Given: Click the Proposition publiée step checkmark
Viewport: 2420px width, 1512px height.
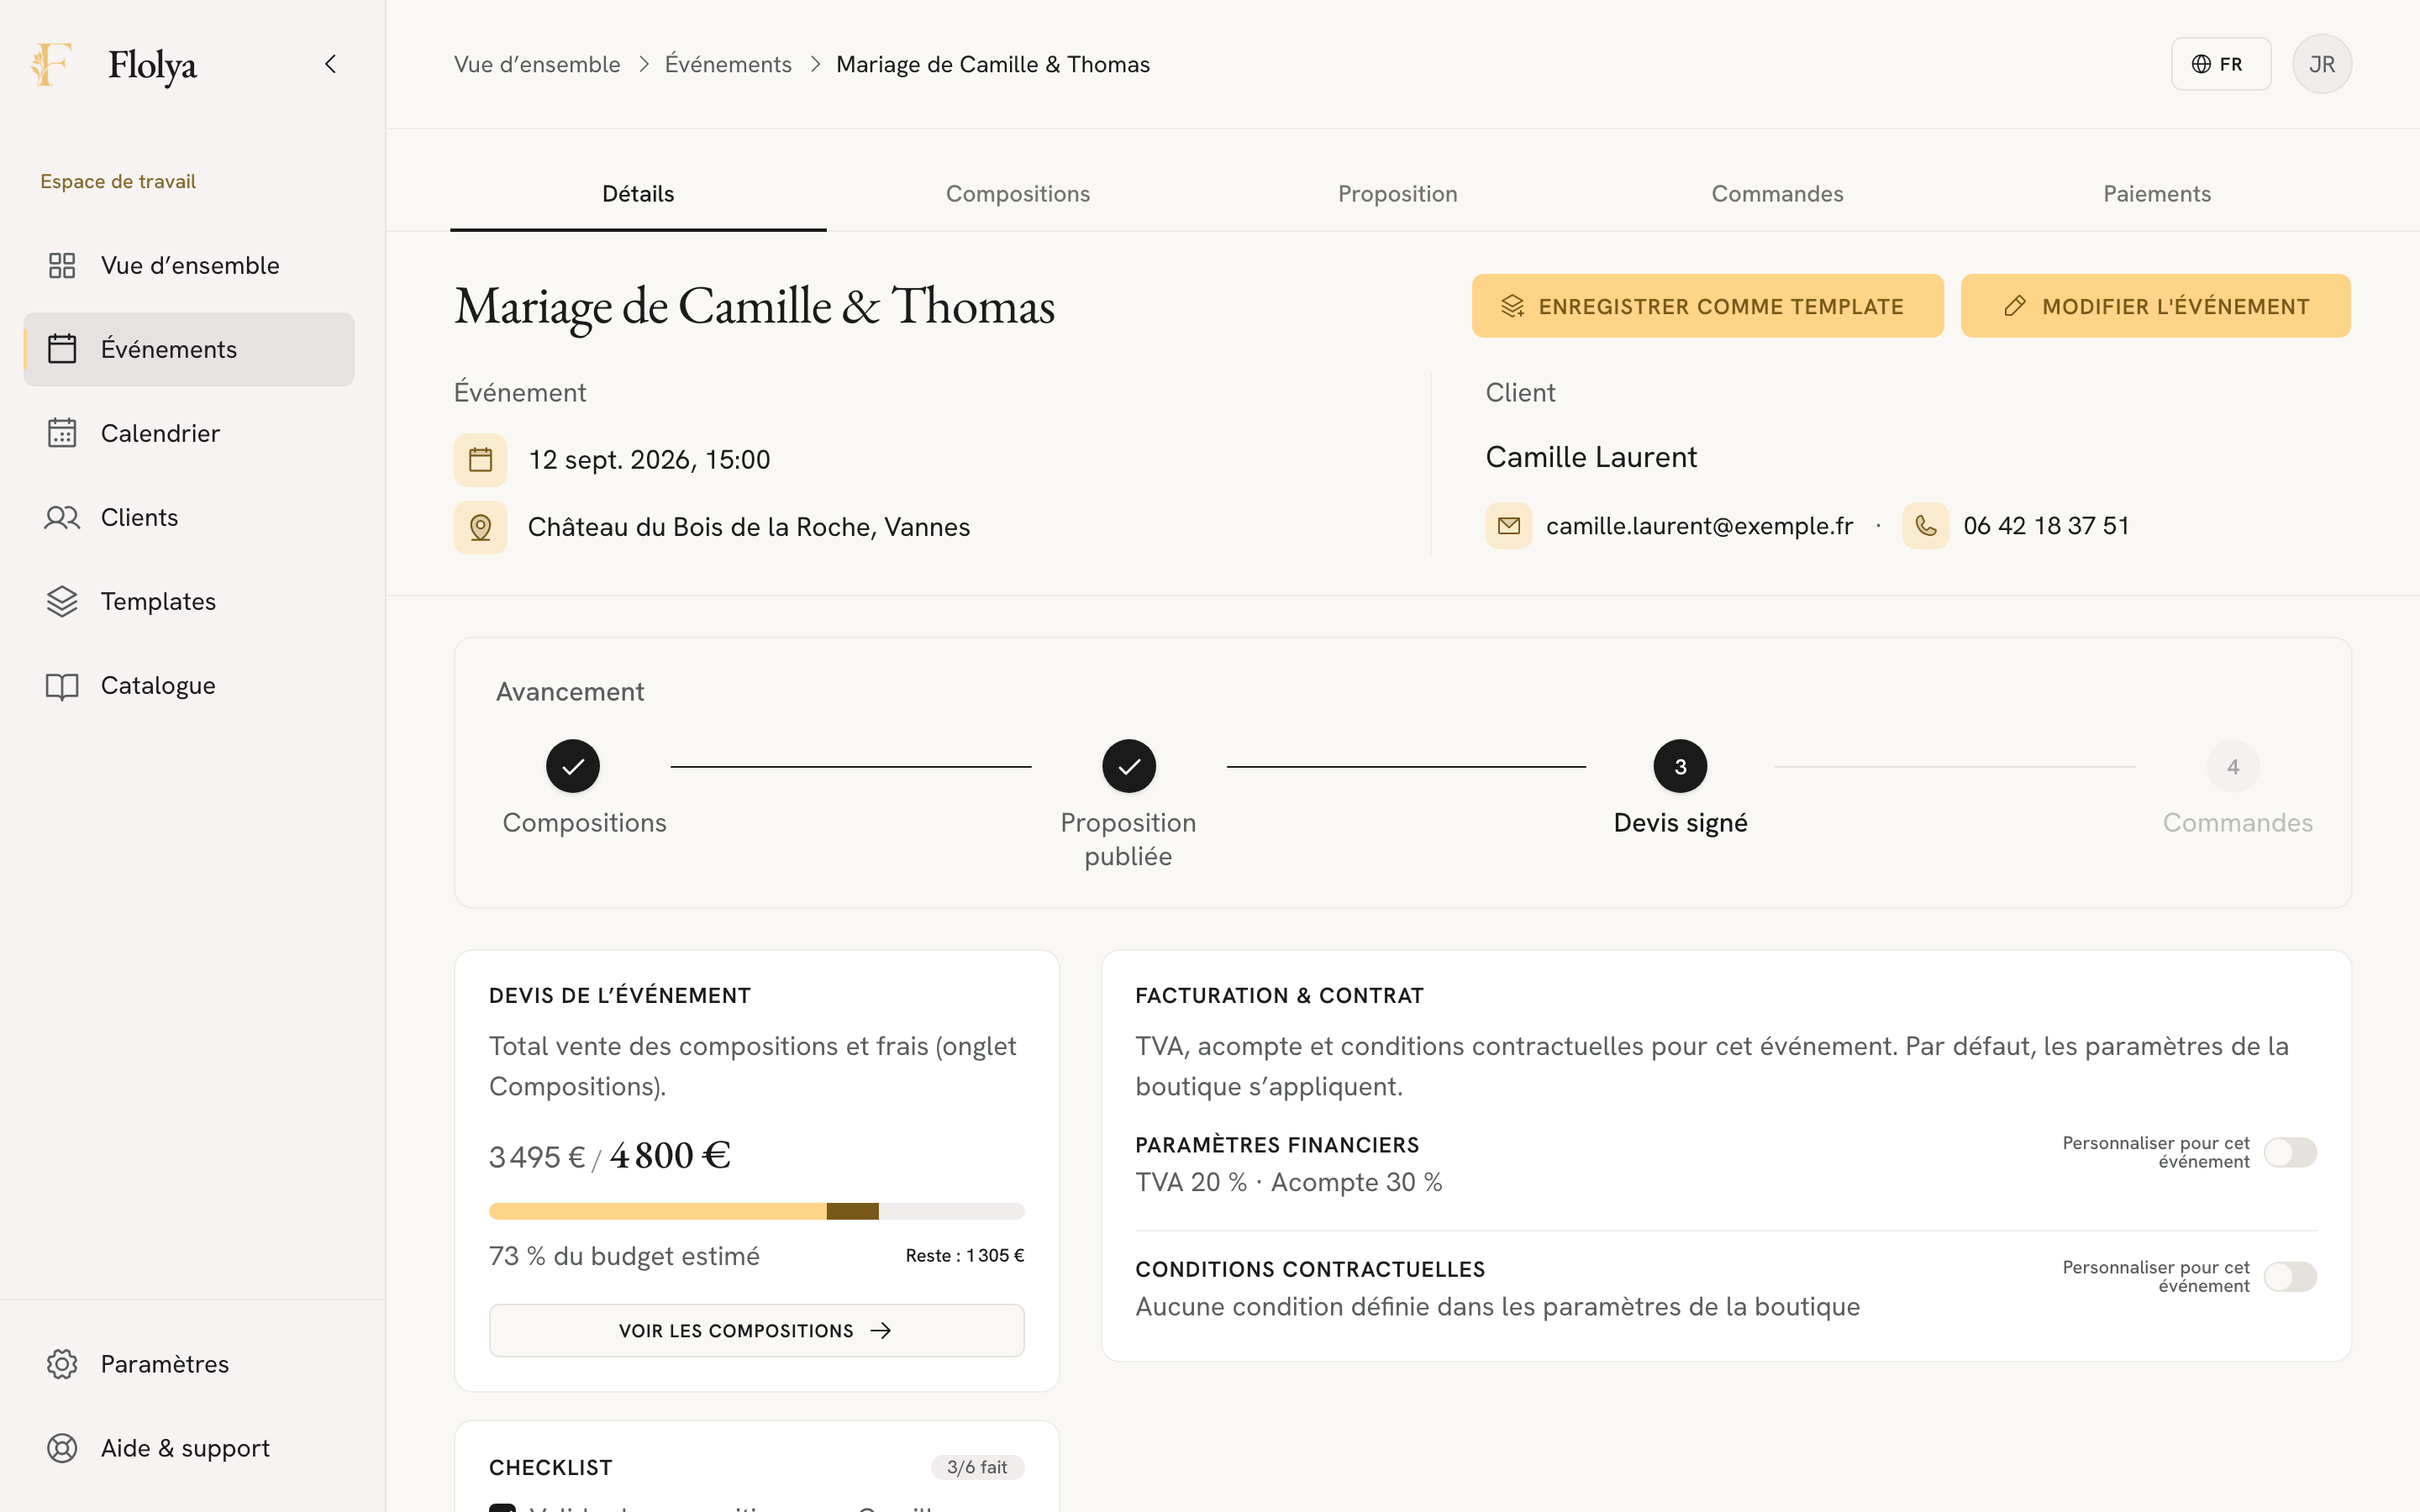Looking at the screenshot, I should 1128,766.
